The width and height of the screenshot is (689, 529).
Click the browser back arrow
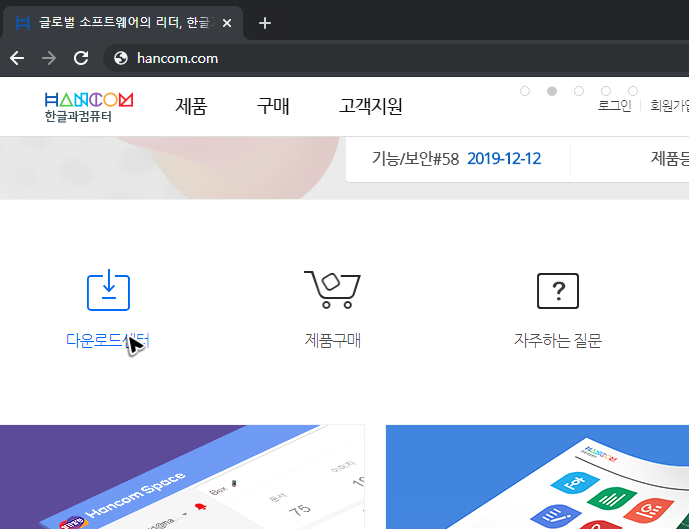[17, 58]
